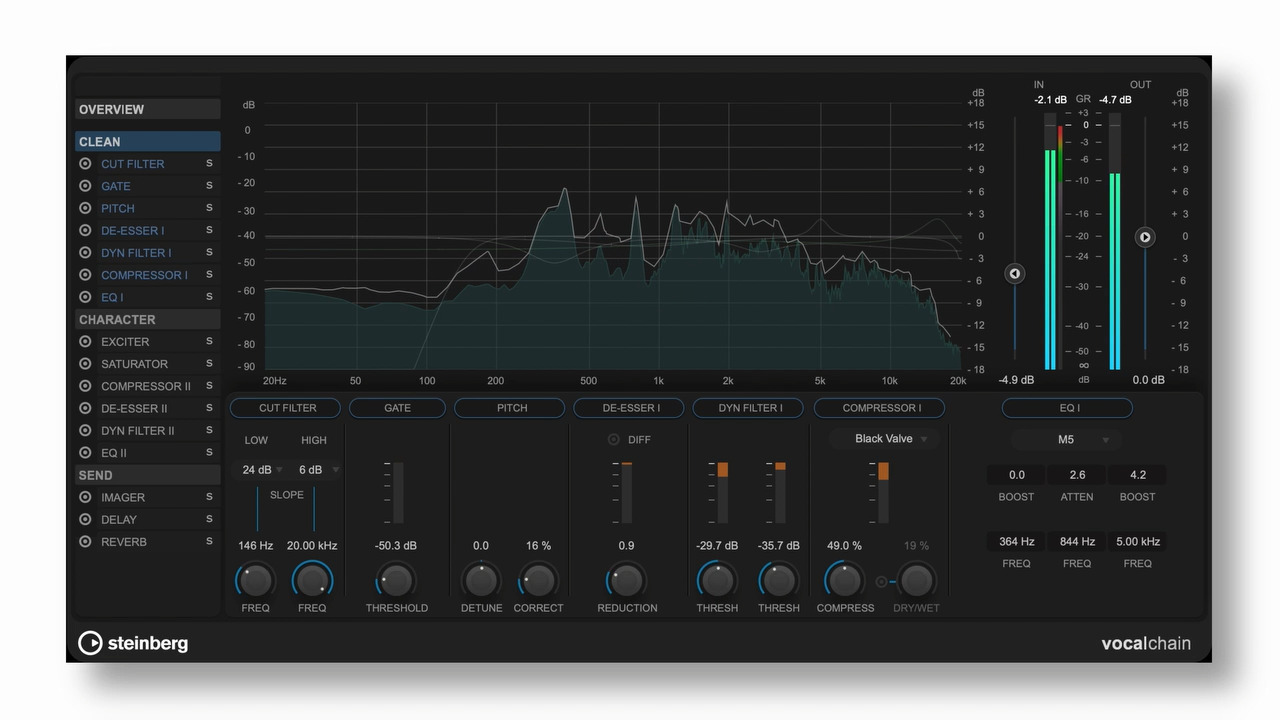This screenshot has width=1280, height=720.
Task: Click the 4.2 BOOST value field
Action: [x=1138, y=475]
